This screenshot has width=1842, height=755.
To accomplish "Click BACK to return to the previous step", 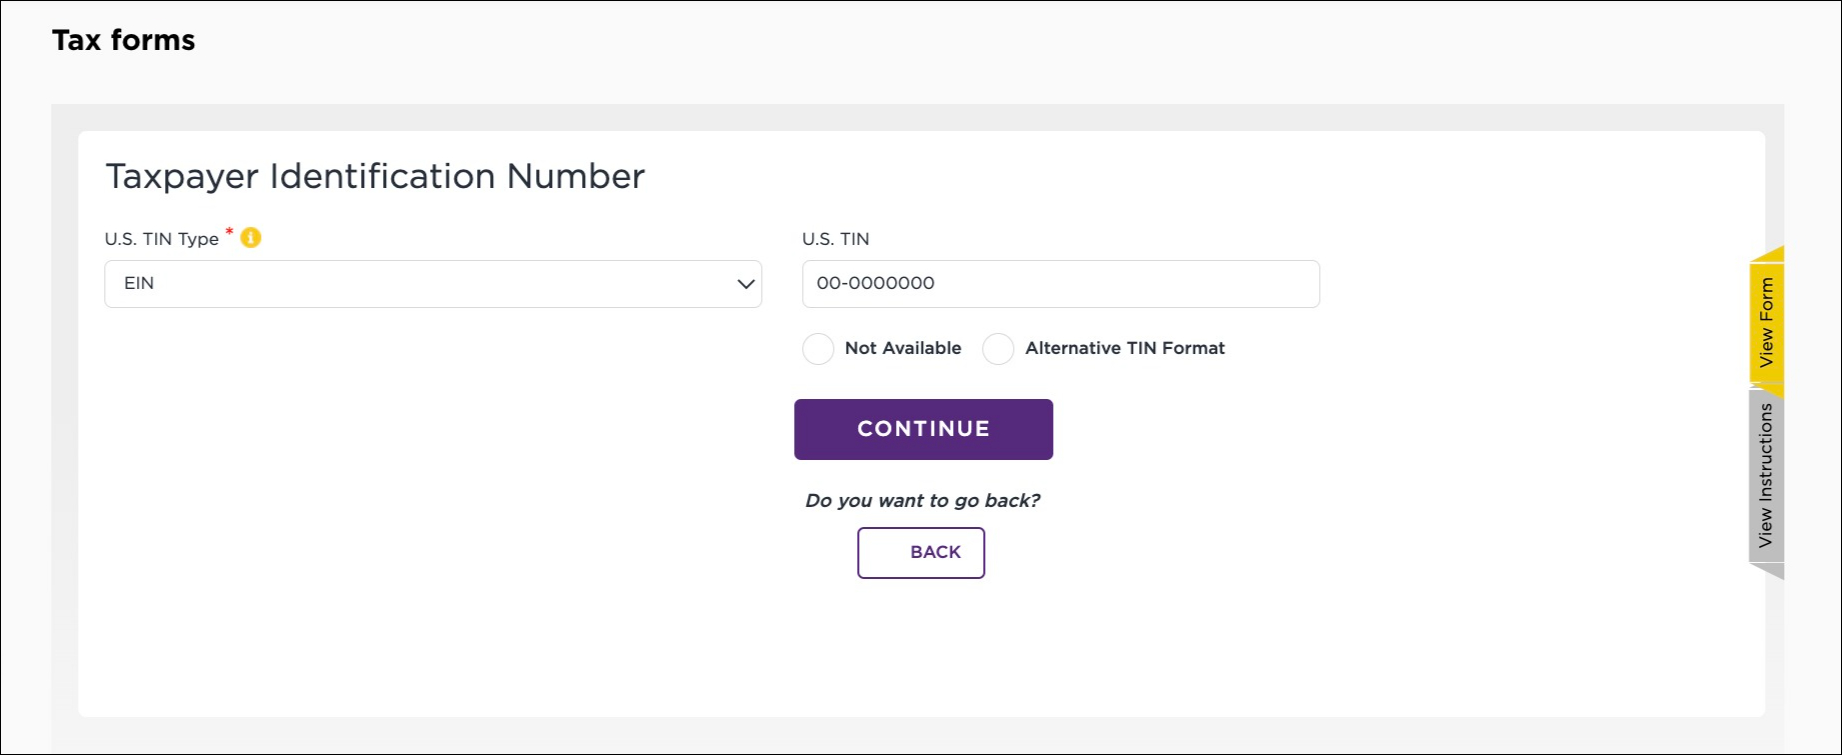I will click(x=921, y=552).
